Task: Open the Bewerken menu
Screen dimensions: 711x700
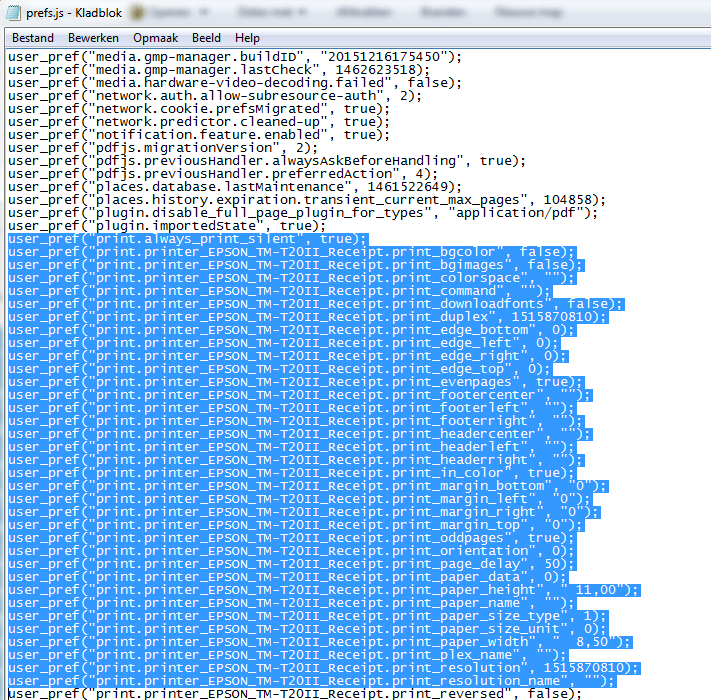Action: pos(93,37)
